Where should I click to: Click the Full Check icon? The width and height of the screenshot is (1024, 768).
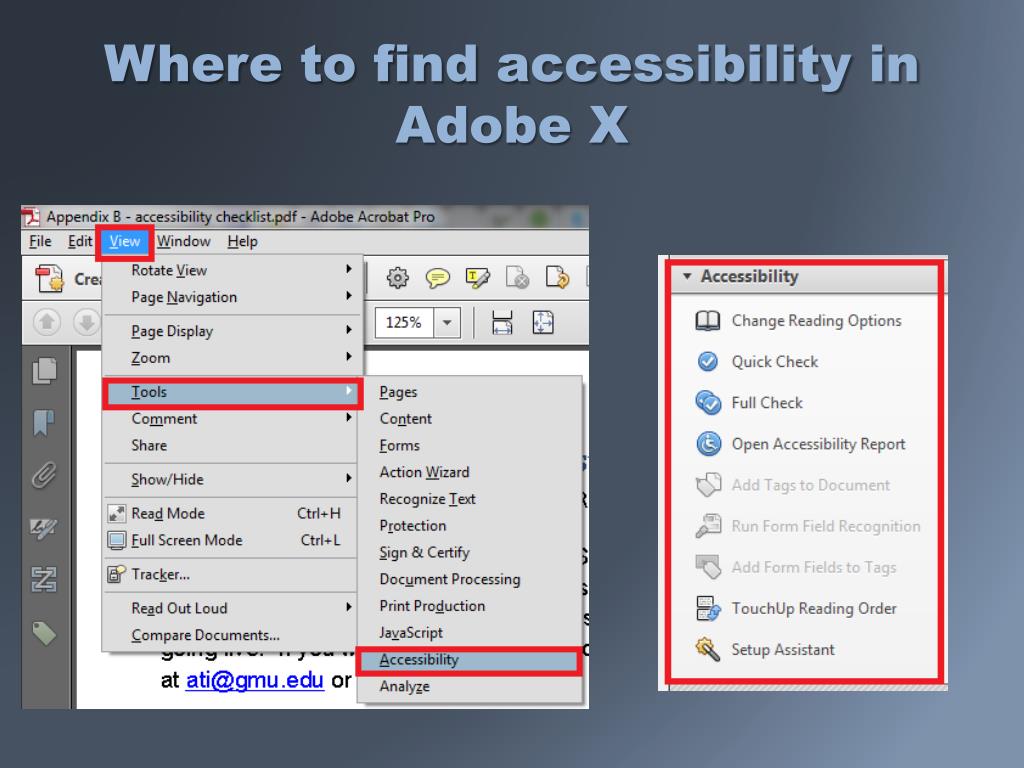point(708,403)
